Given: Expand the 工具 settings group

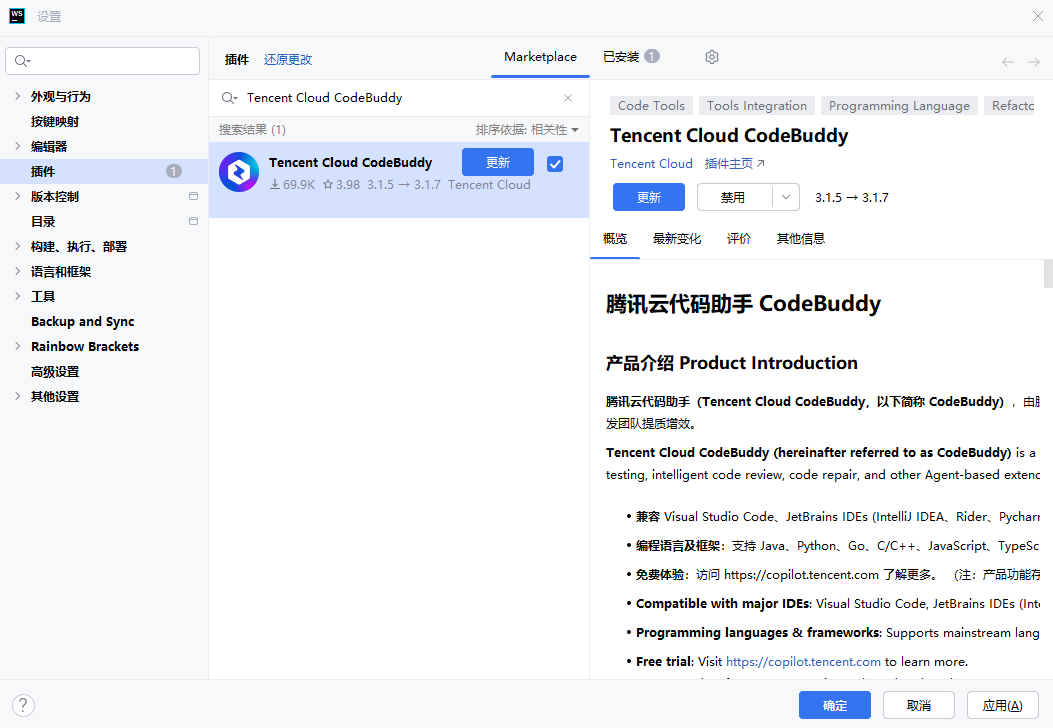Looking at the screenshot, I should click(x=17, y=296).
